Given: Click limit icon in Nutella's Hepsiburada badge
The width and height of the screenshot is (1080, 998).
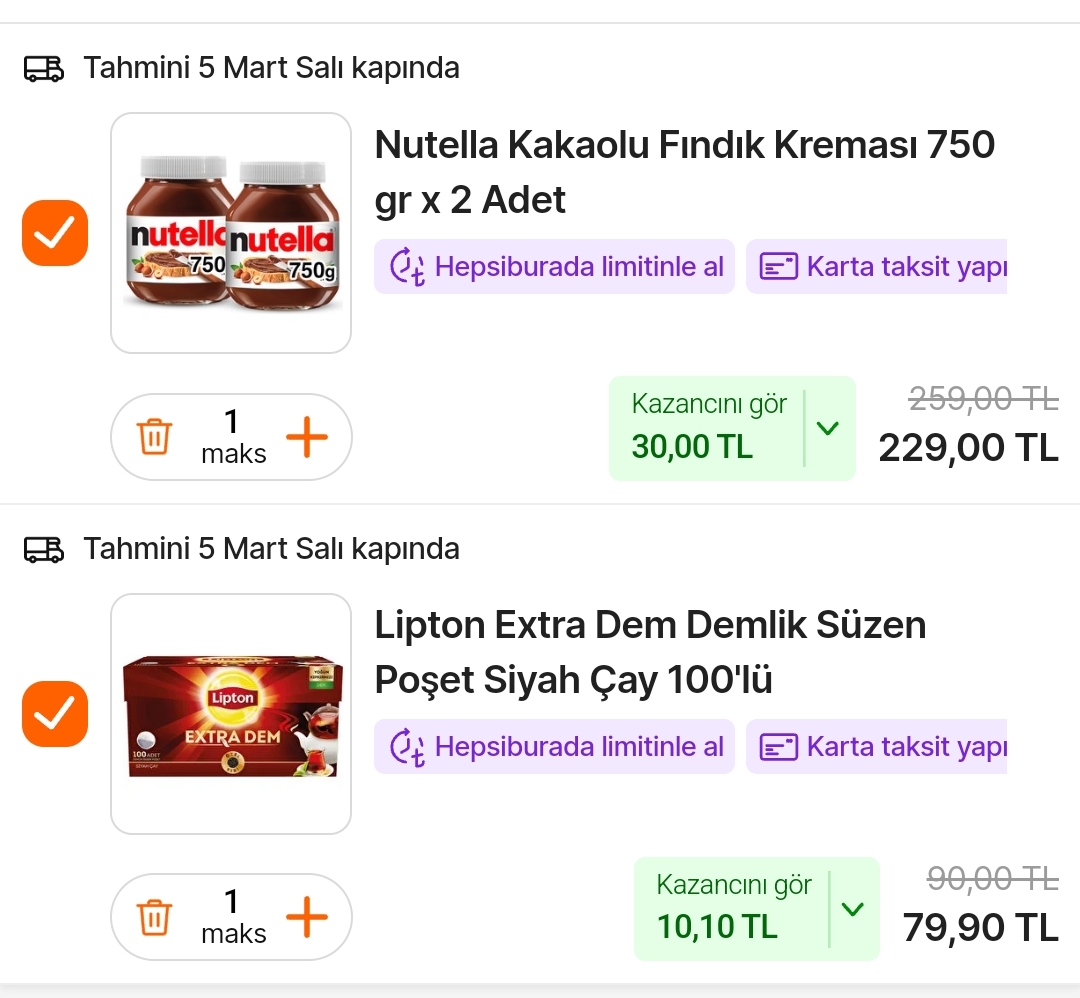Looking at the screenshot, I should pos(407,267).
